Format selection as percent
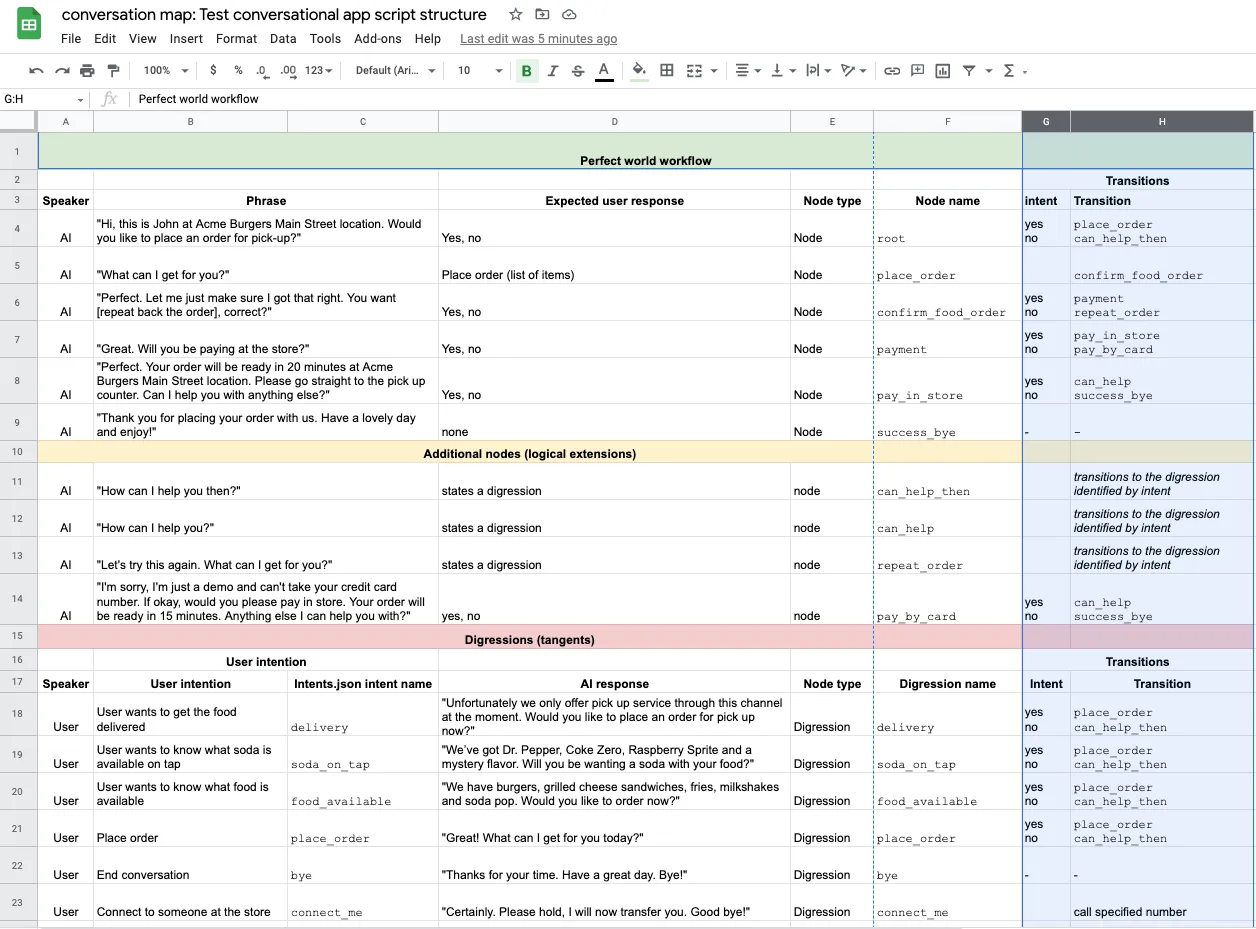The image size is (1256, 929). click(x=238, y=71)
